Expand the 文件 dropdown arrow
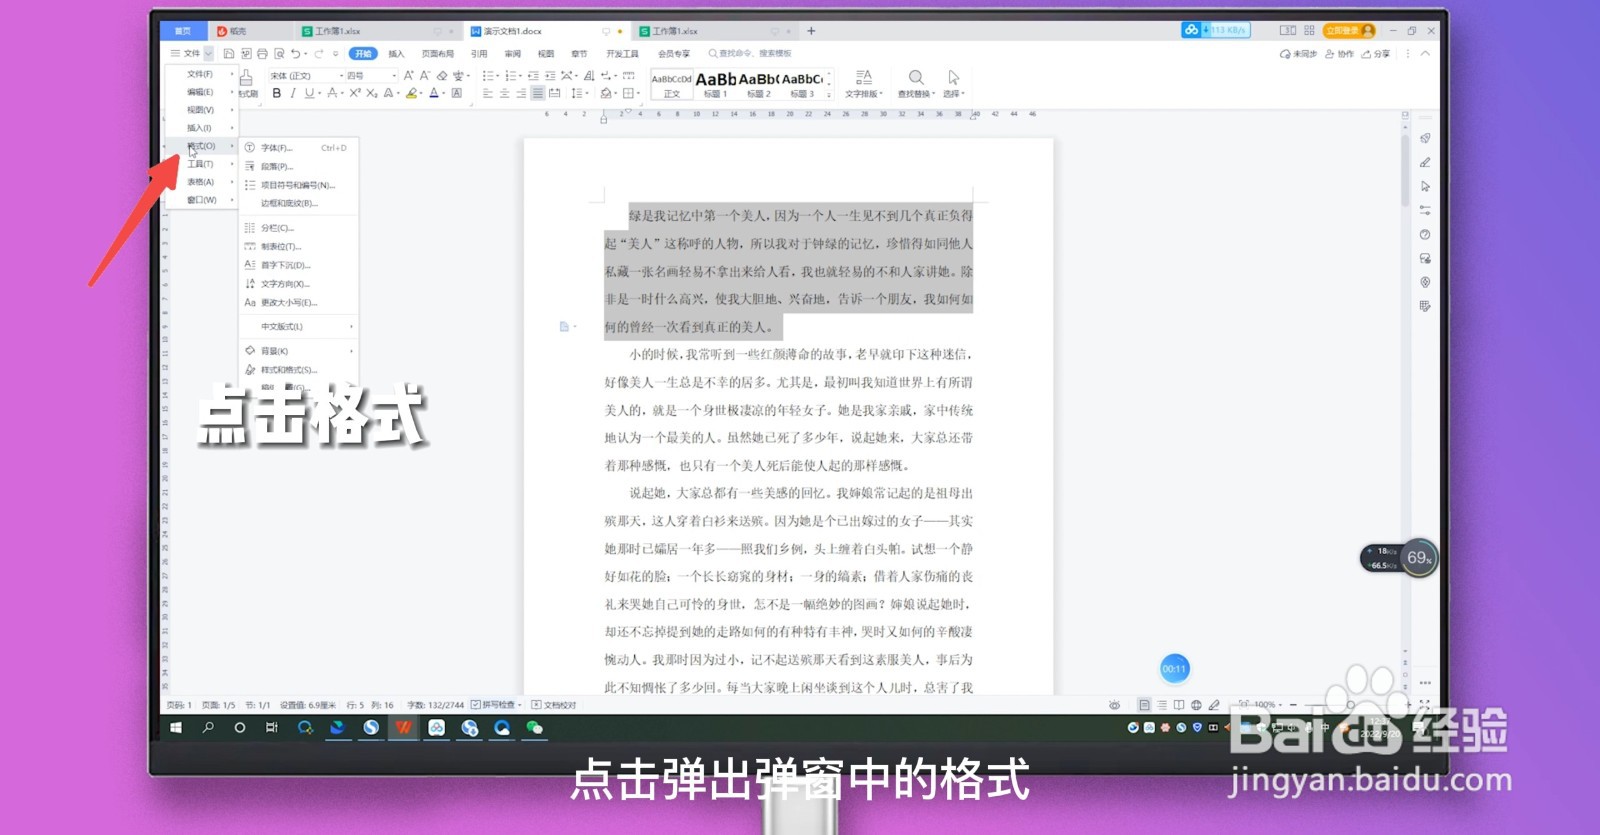Image resolution: width=1600 pixels, height=835 pixels. click(209, 54)
